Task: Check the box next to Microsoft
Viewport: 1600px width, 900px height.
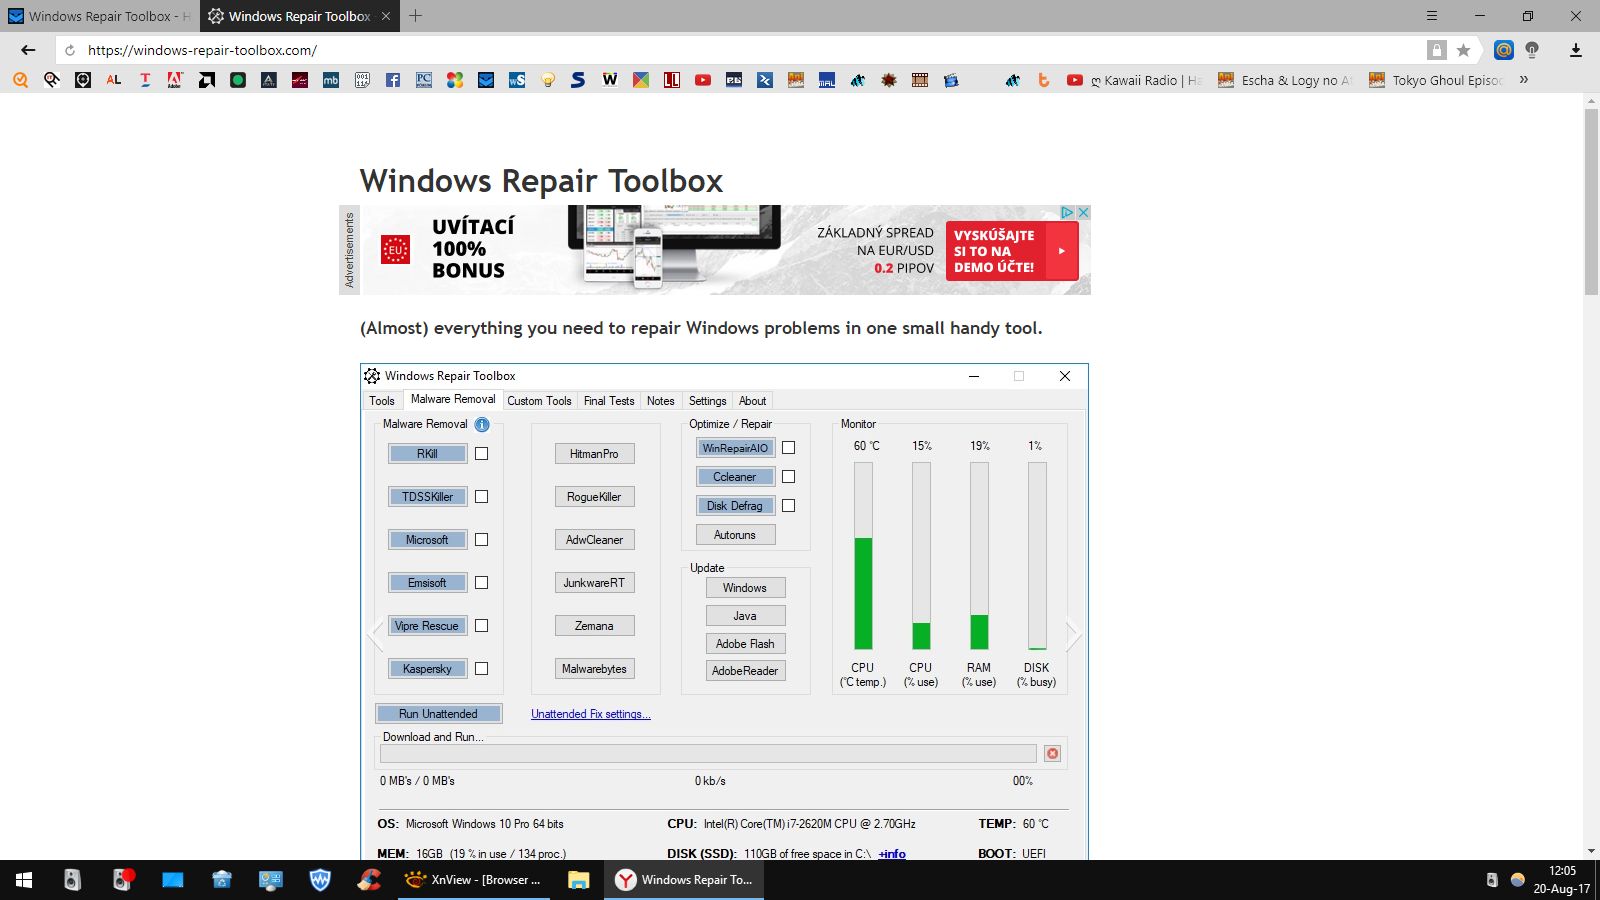Action: [481, 540]
